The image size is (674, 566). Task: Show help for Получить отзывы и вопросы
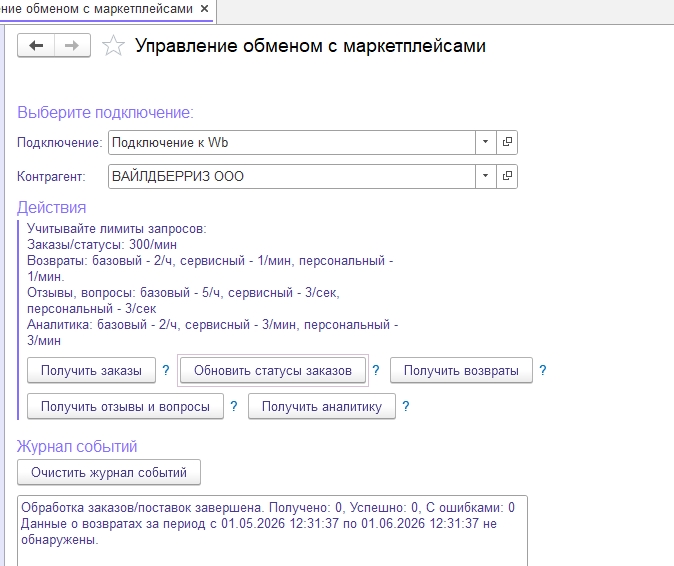[x=233, y=406]
